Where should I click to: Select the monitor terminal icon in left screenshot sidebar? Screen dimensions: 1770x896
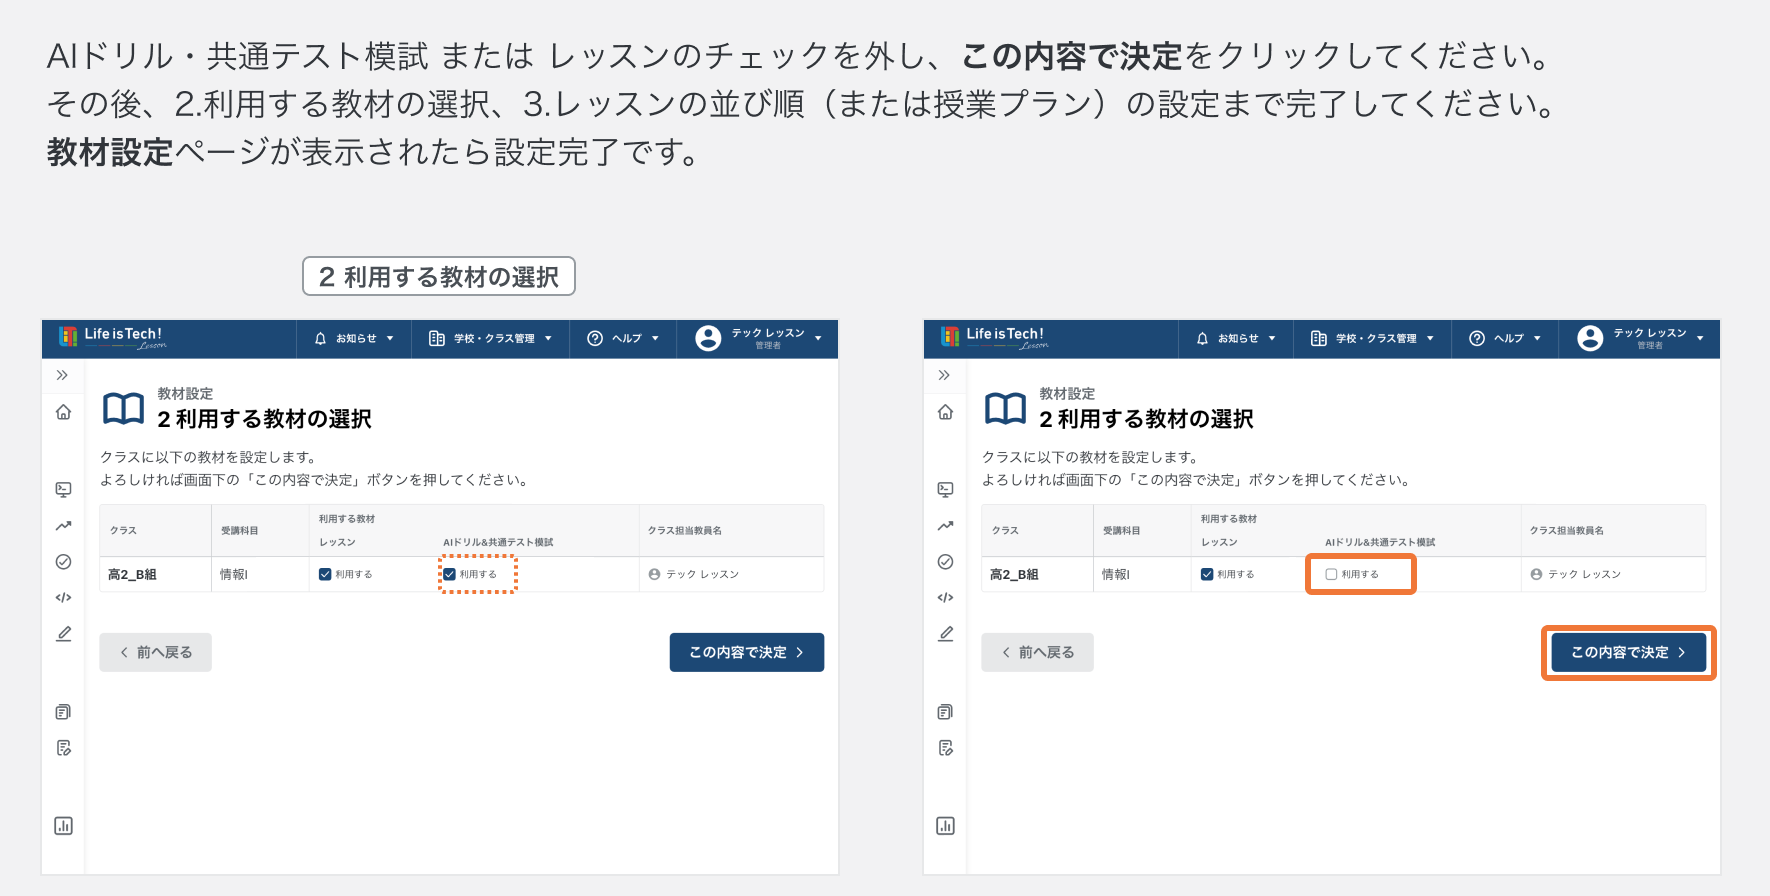pyautogui.click(x=63, y=489)
